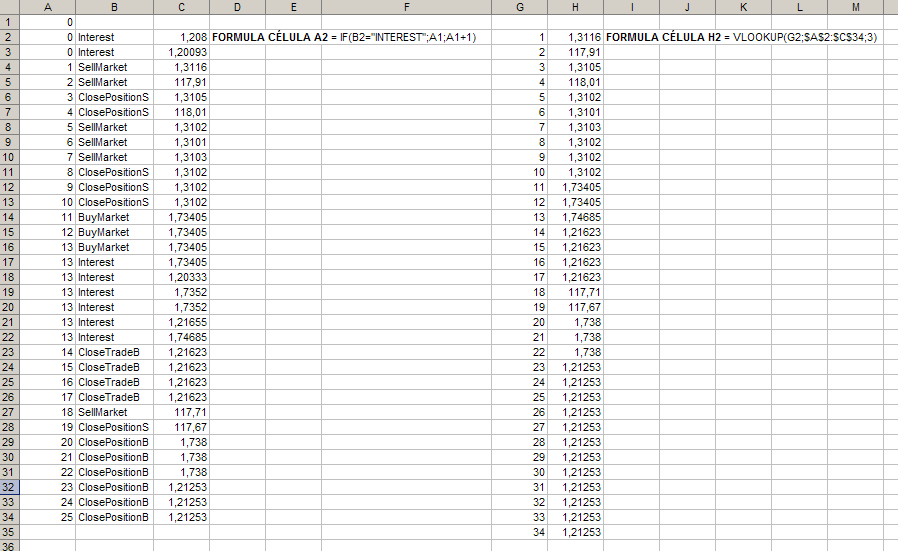Click ClosePositionB cell in row 34
The image size is (898, 551).
point(114,517)
